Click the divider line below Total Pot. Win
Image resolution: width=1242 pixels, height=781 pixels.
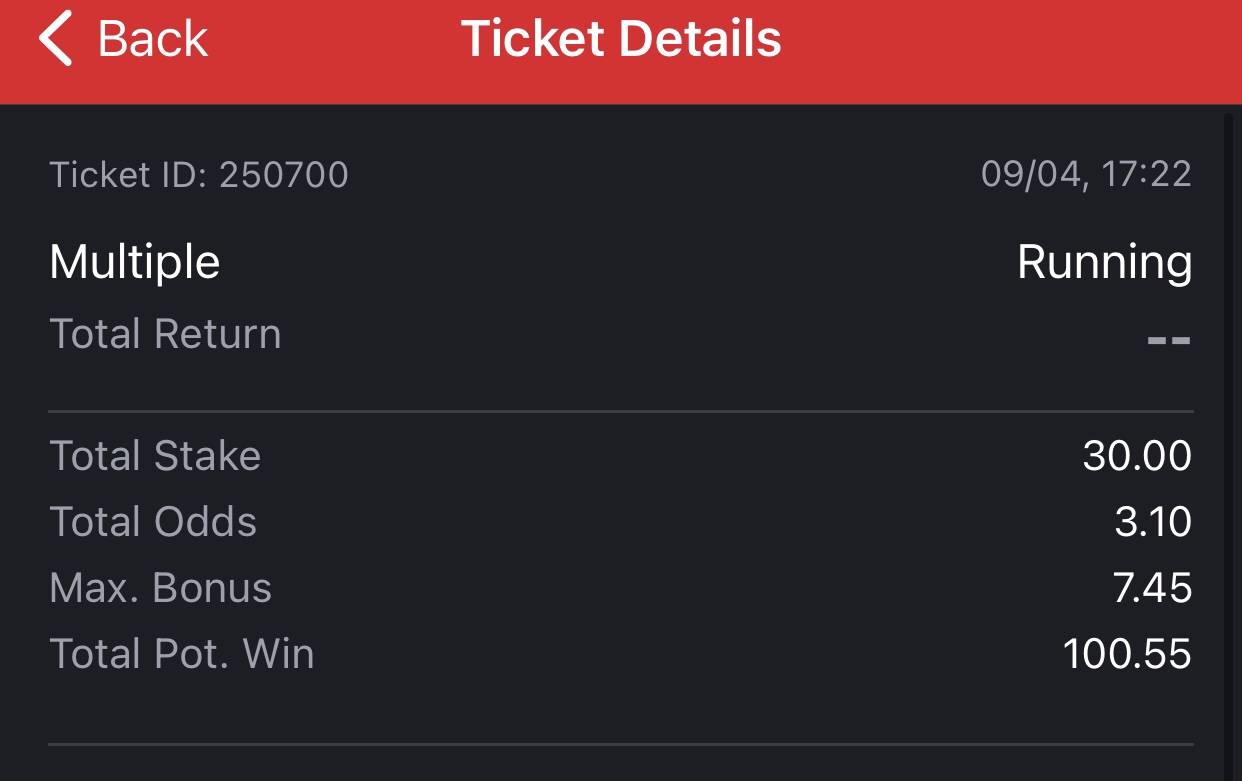pyautogui.click(x=620, y=744)
